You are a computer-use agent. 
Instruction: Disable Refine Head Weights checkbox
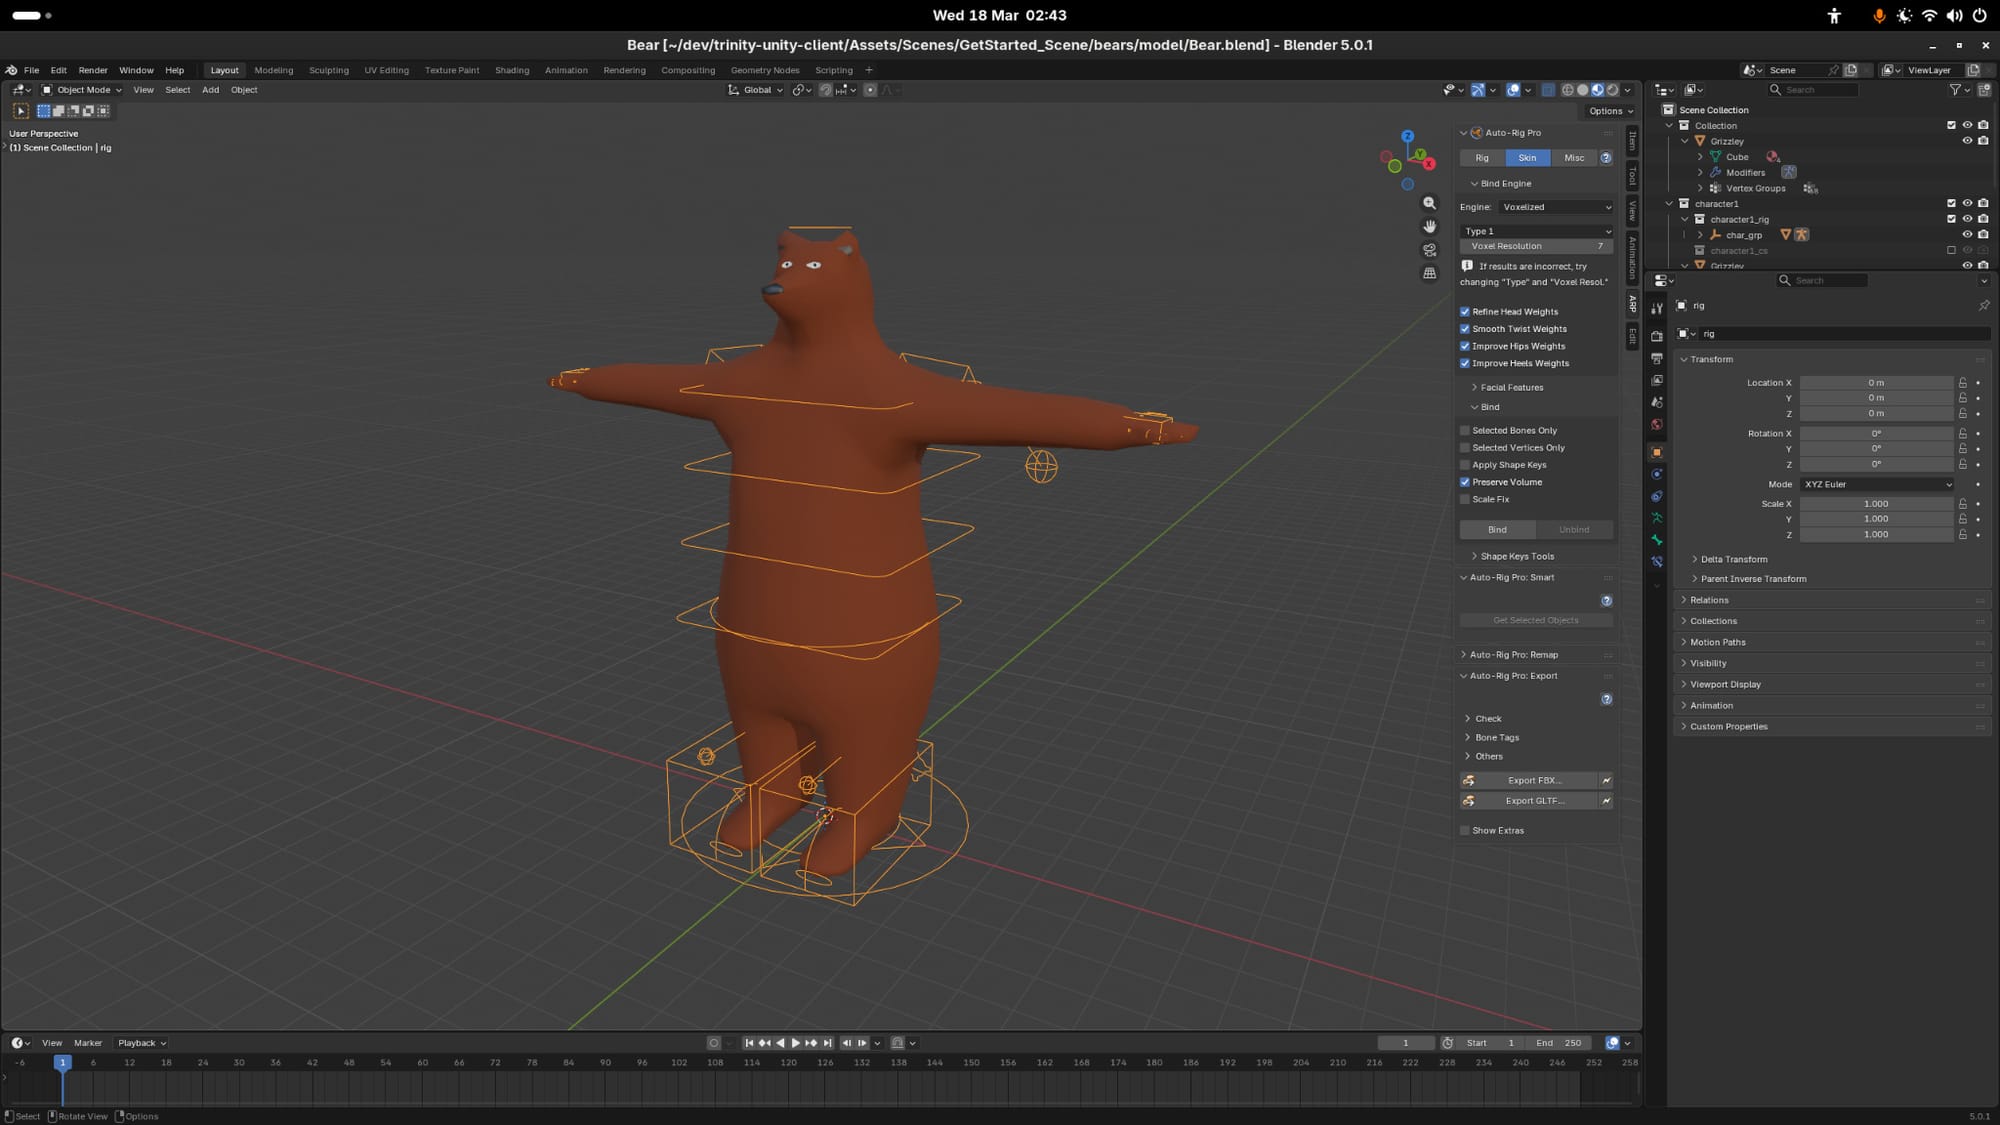click(x=1465, y=312)
